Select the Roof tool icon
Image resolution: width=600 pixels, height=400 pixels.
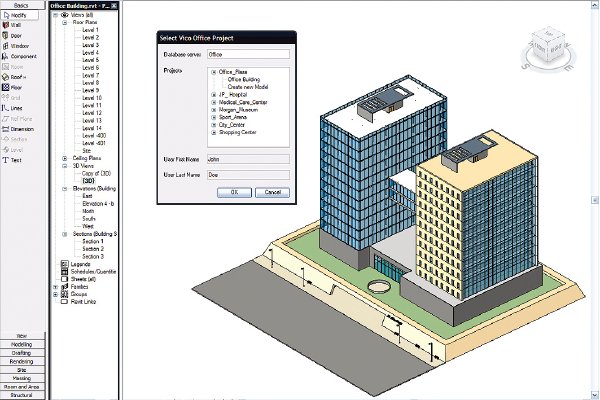point(5,77)
